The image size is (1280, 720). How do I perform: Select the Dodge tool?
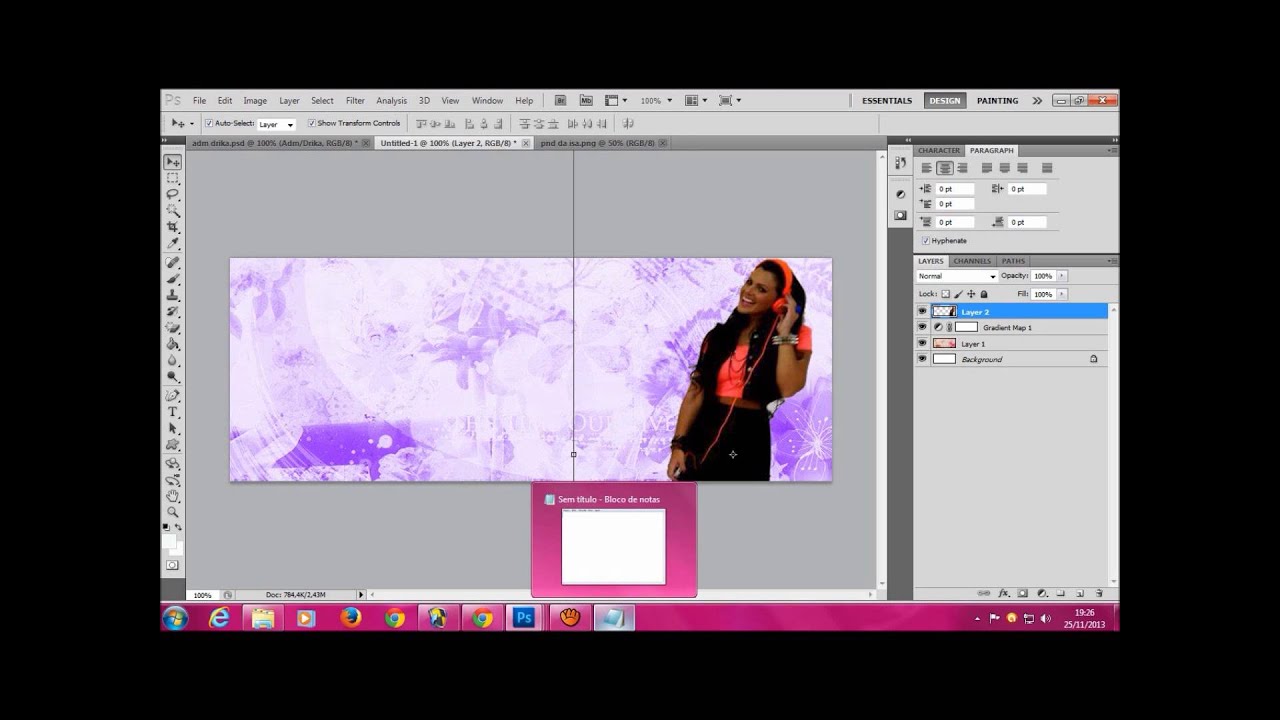(173, 376)
